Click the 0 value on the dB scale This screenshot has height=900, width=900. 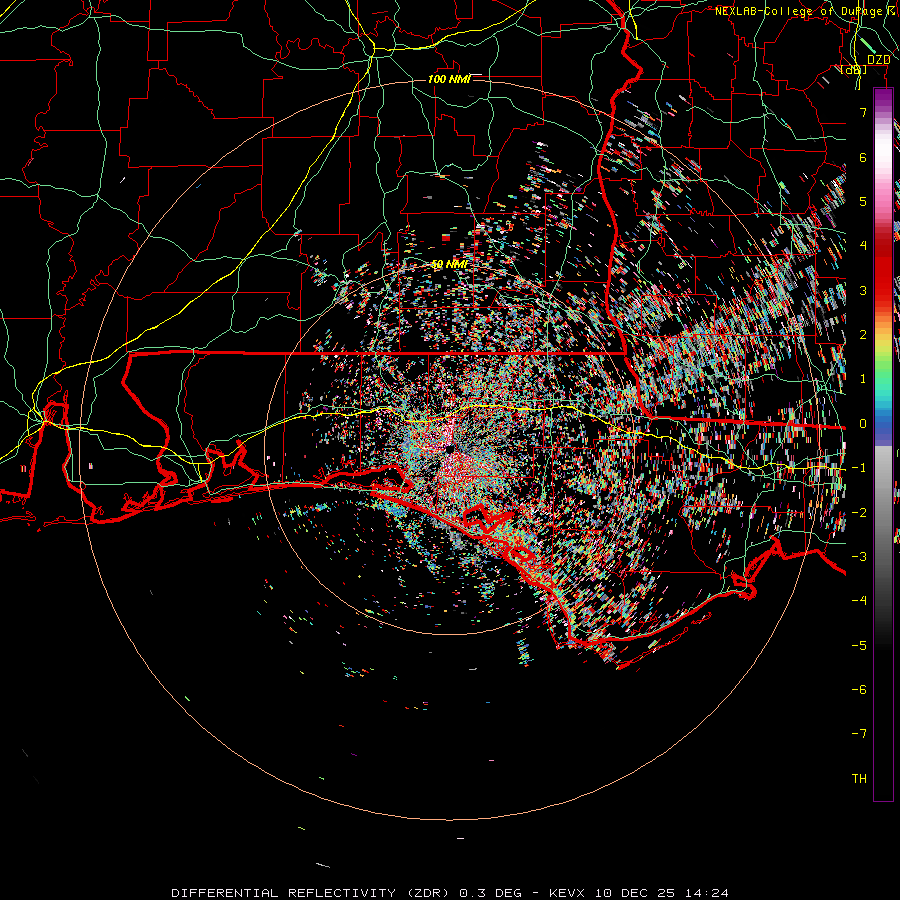[863, 424]
